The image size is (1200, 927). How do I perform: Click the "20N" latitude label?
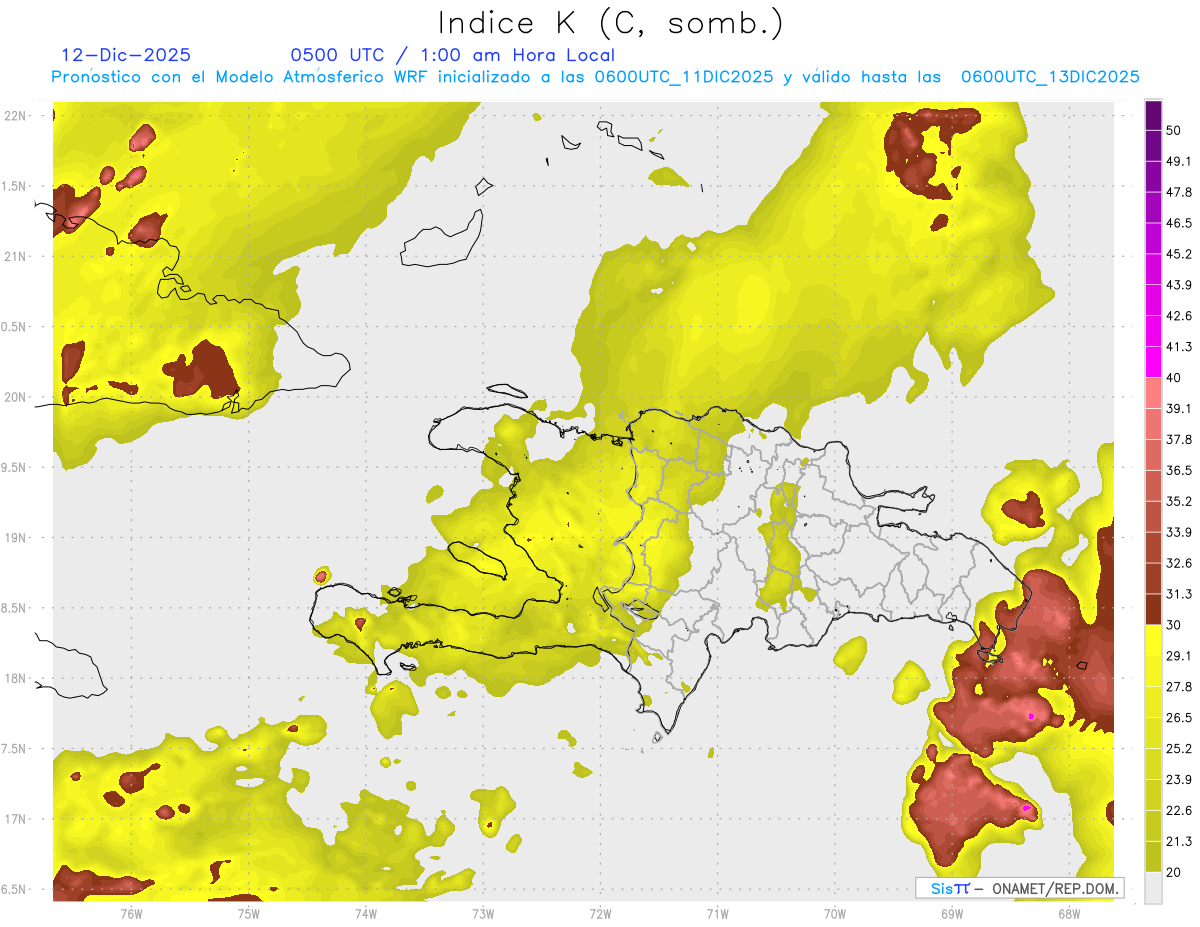click(x=17, y=397)
